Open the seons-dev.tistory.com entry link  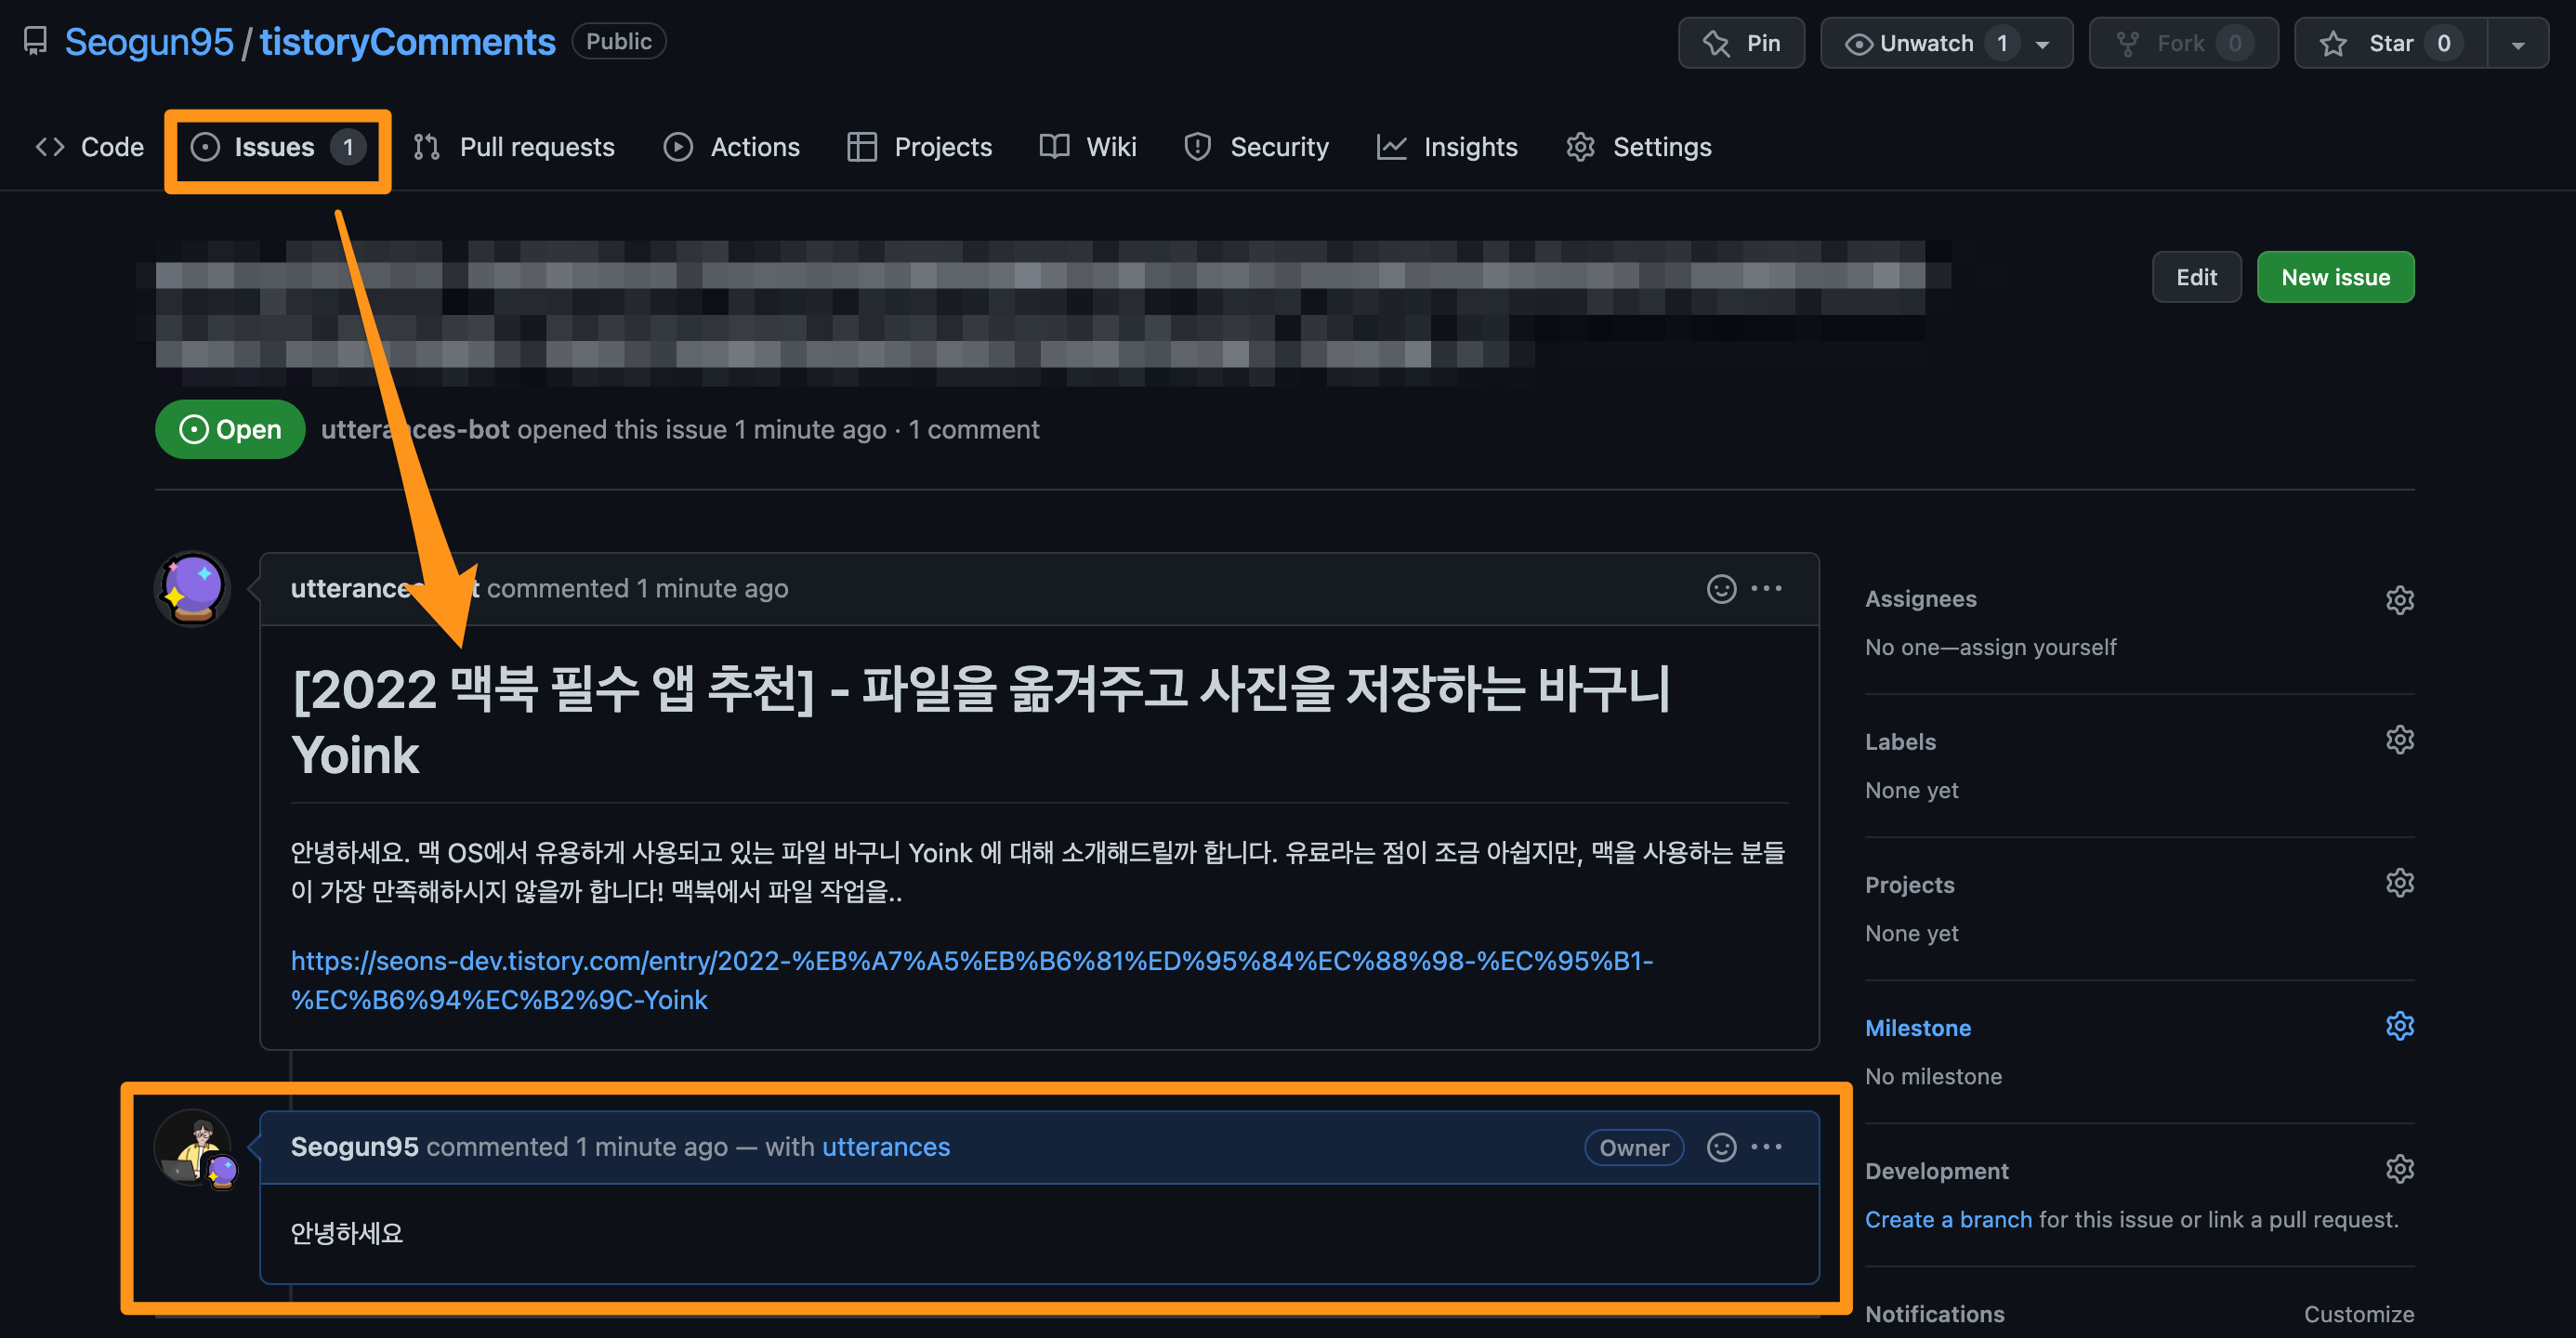[x=972, y=980]
